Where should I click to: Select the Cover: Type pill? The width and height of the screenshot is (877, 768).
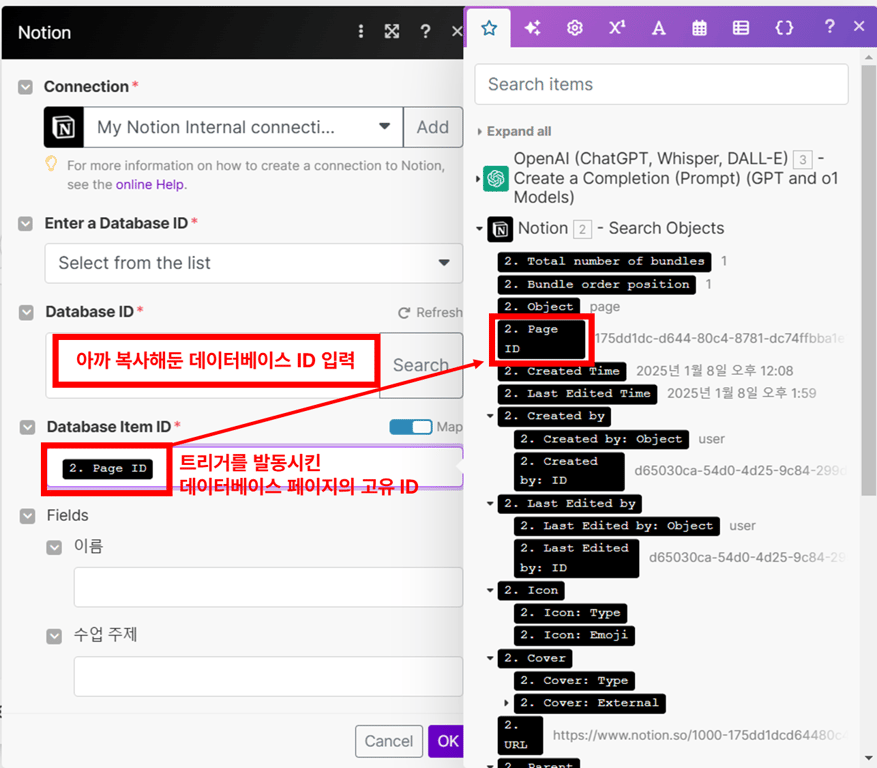[574, 681]
